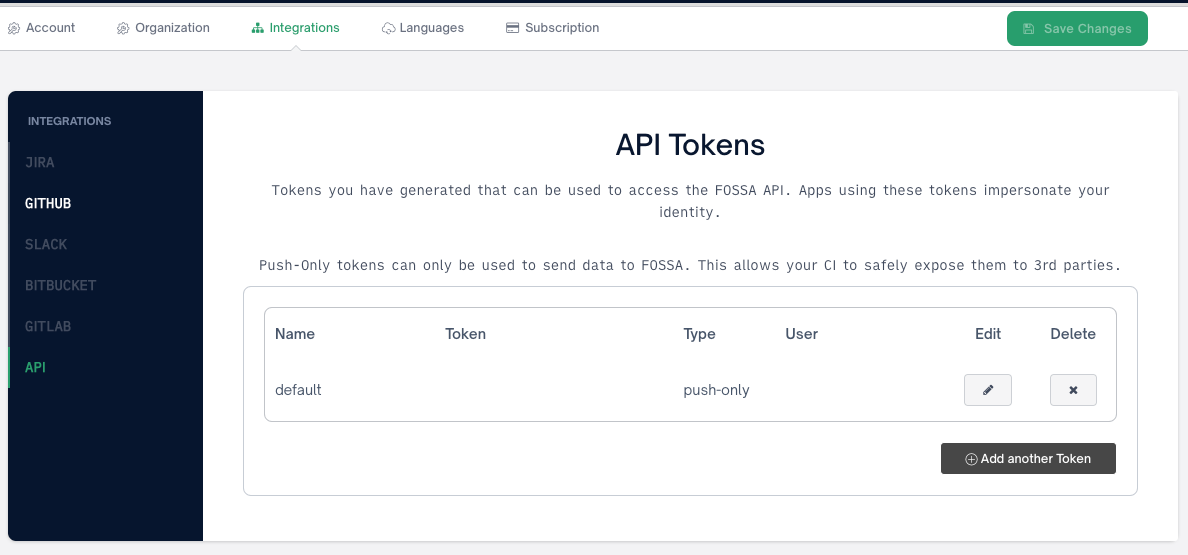1188x555 pixels.
Task: Click the plus circle icon in Add another Token
Action: click(971, 459)
